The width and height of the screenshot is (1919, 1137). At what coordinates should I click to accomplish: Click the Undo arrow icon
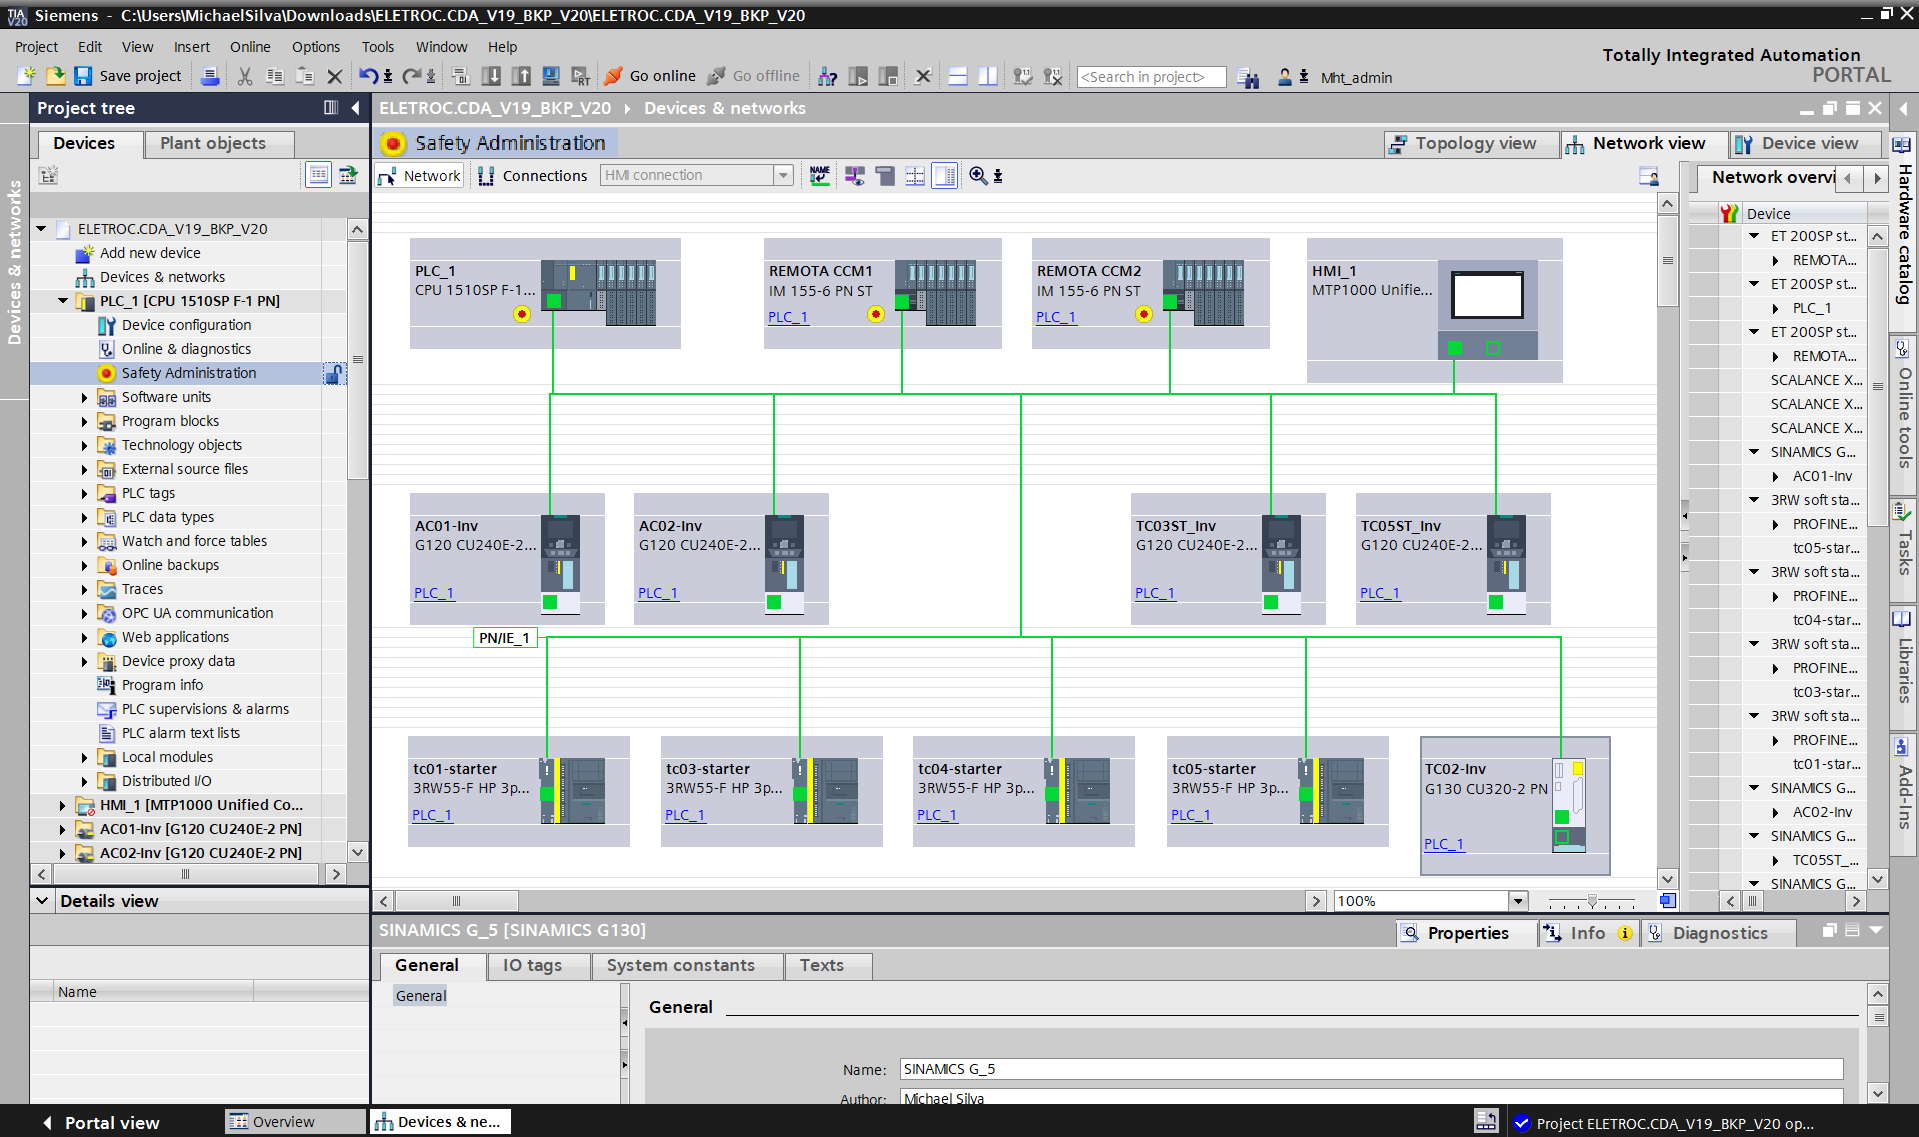pyautogui.click(x=369, y=76)
